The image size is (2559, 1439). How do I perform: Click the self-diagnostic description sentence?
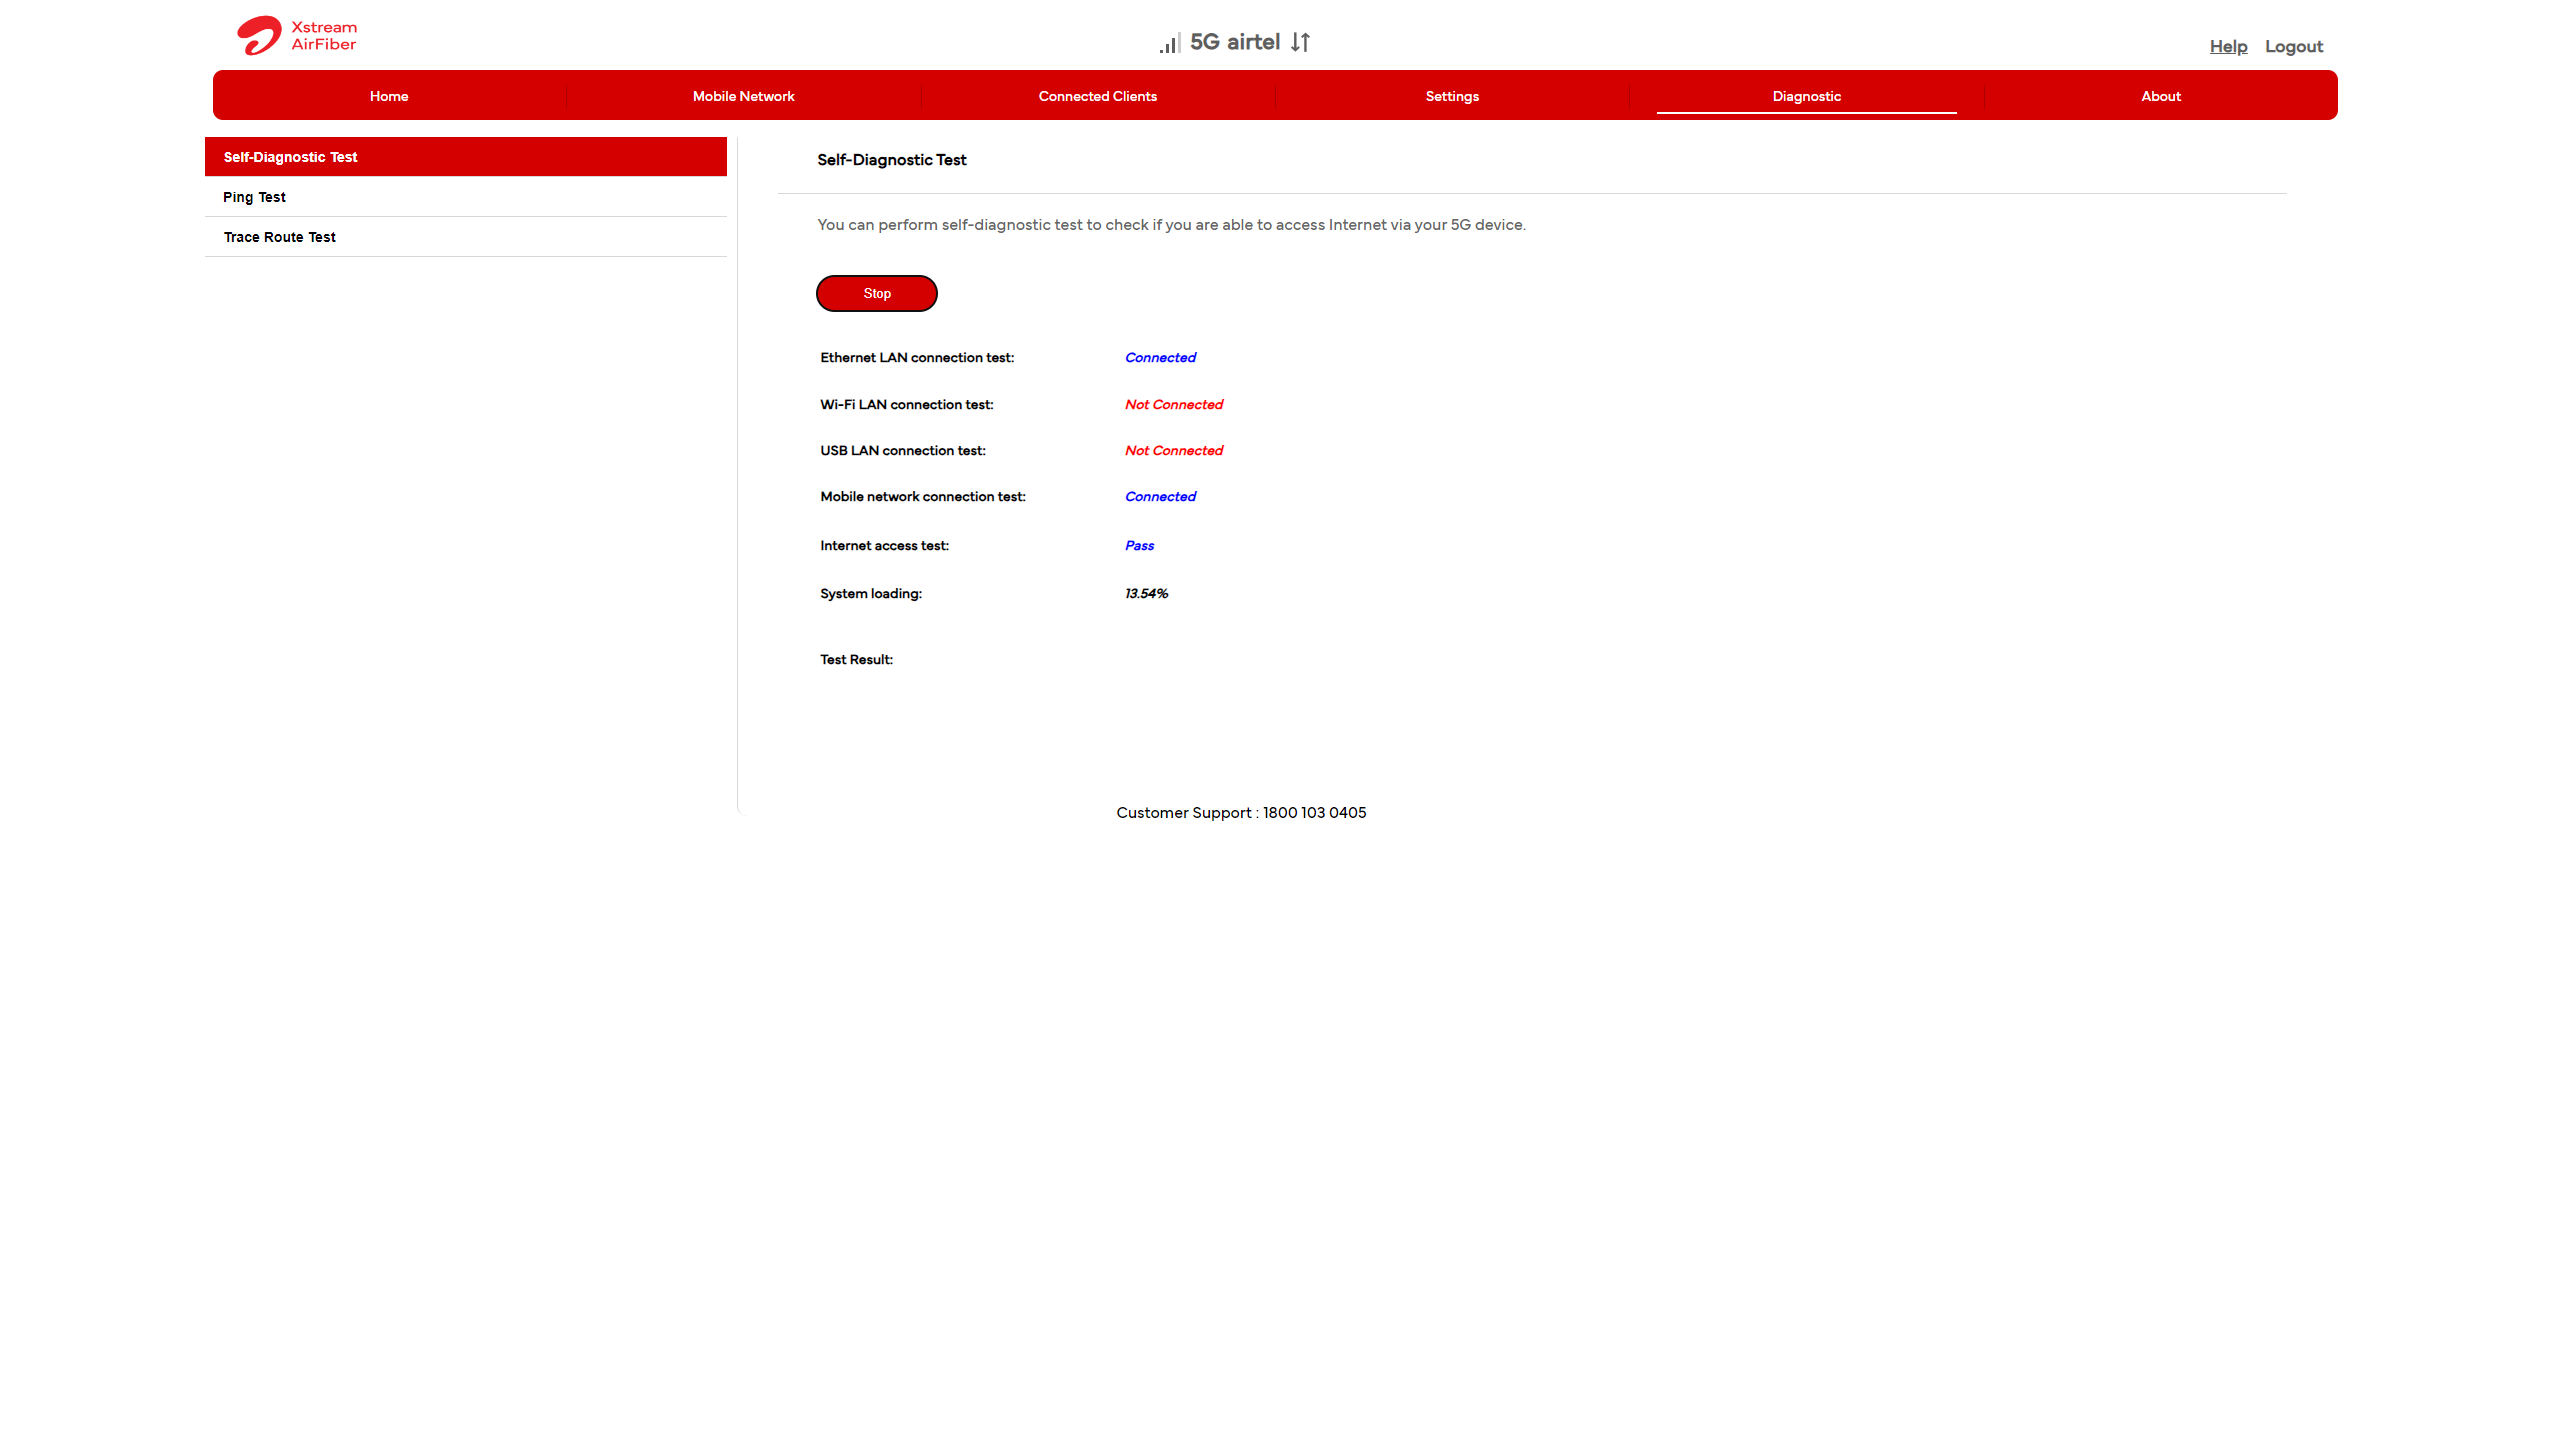pyautogui.click(x=1171, y=225)
